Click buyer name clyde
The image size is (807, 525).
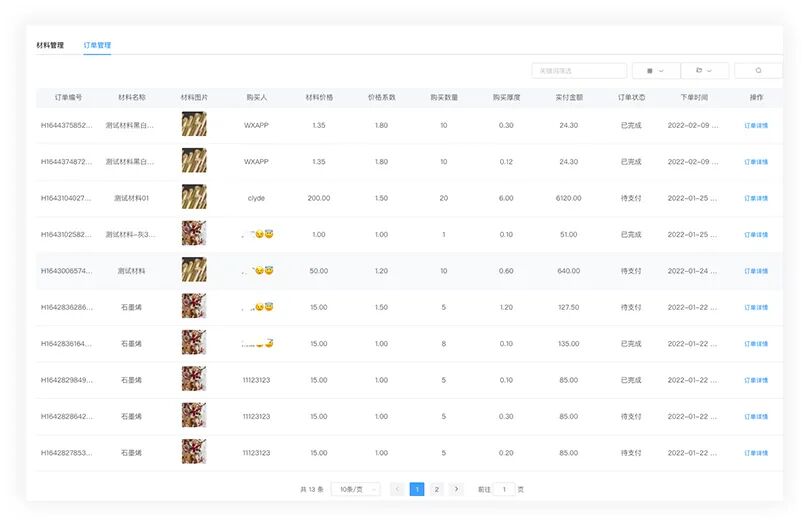point(256,198)
